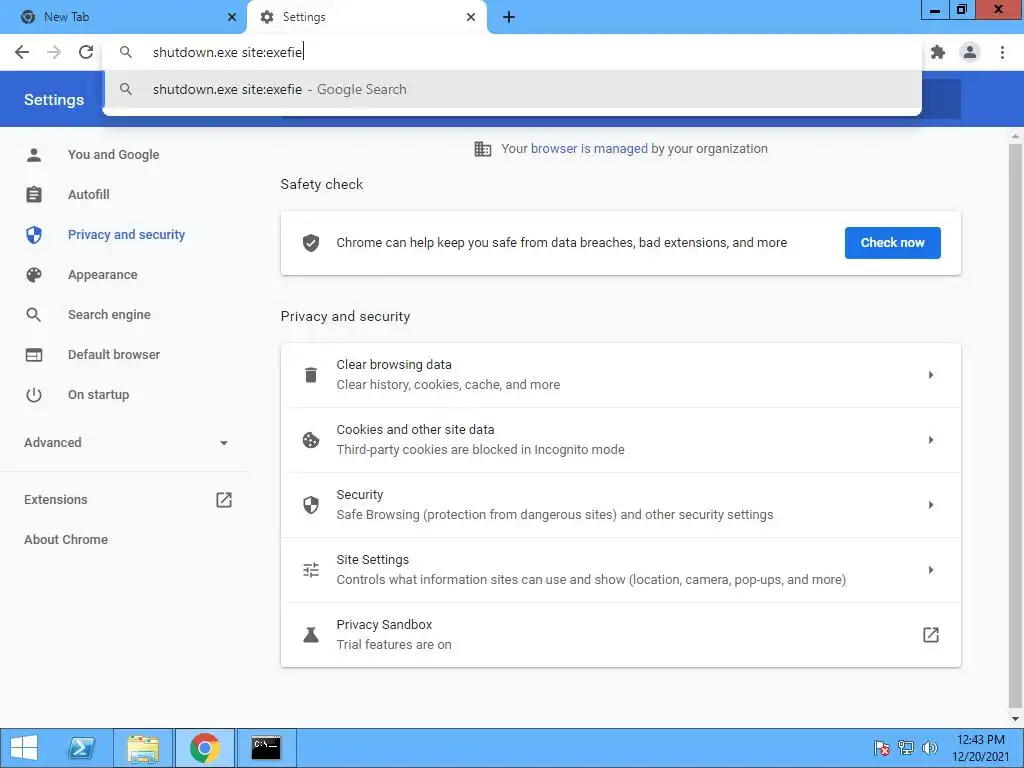Click the browser forward arrow
The width and height of the screenshot is (1024, 768).
coord(54,52)
